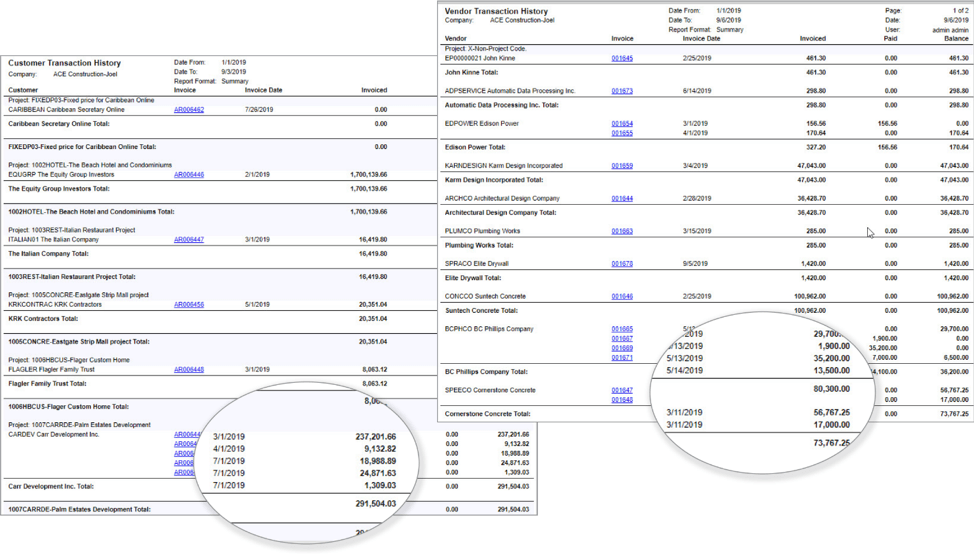Open Karm Design invoice link 001659
The width and height of the screenshot is (974, 554).
click(x=622, y=166)
